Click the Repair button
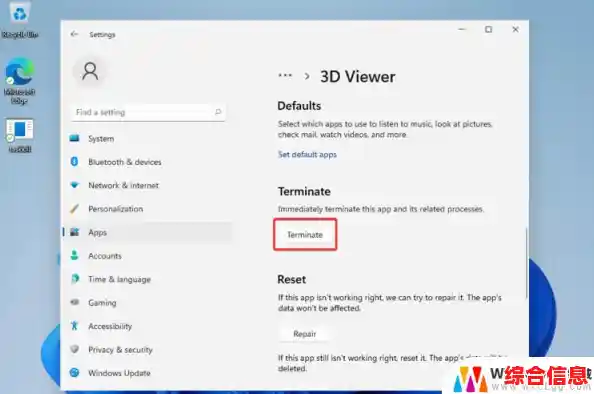 (305, 334)
